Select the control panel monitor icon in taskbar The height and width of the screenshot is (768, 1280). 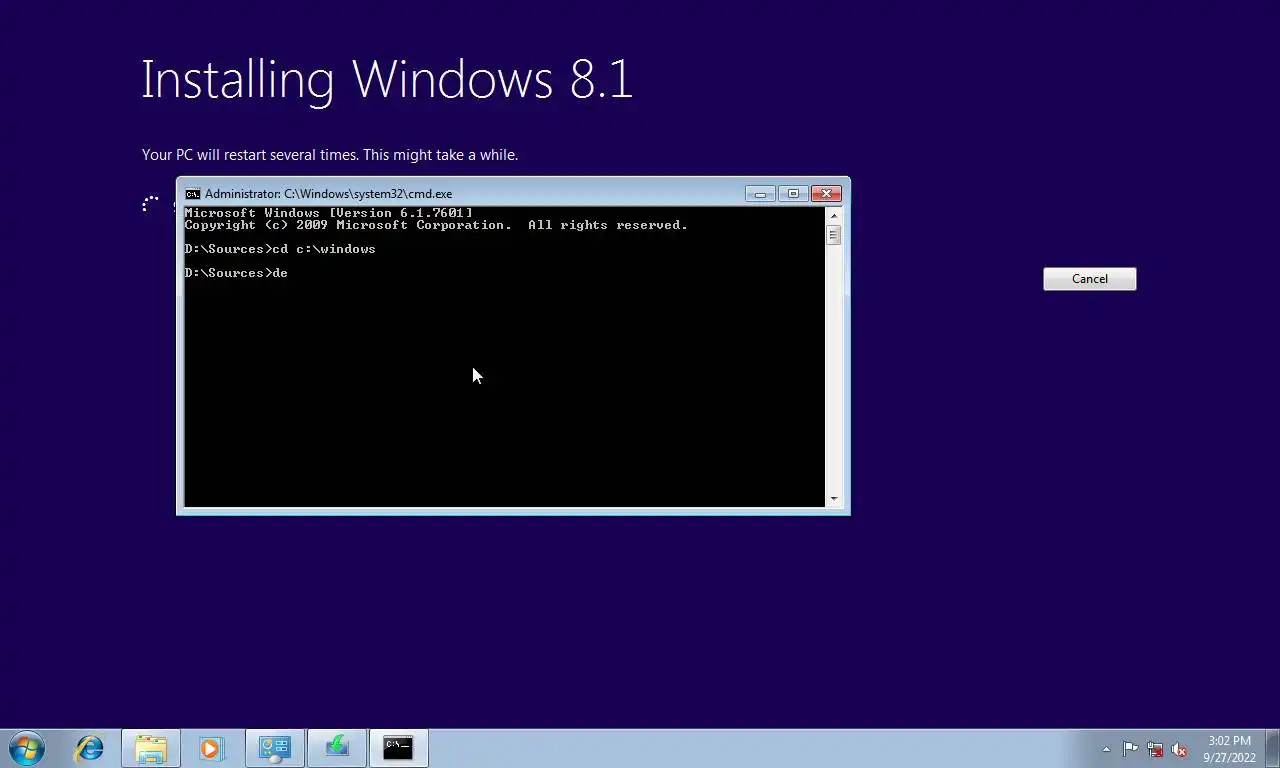(274, 748)
